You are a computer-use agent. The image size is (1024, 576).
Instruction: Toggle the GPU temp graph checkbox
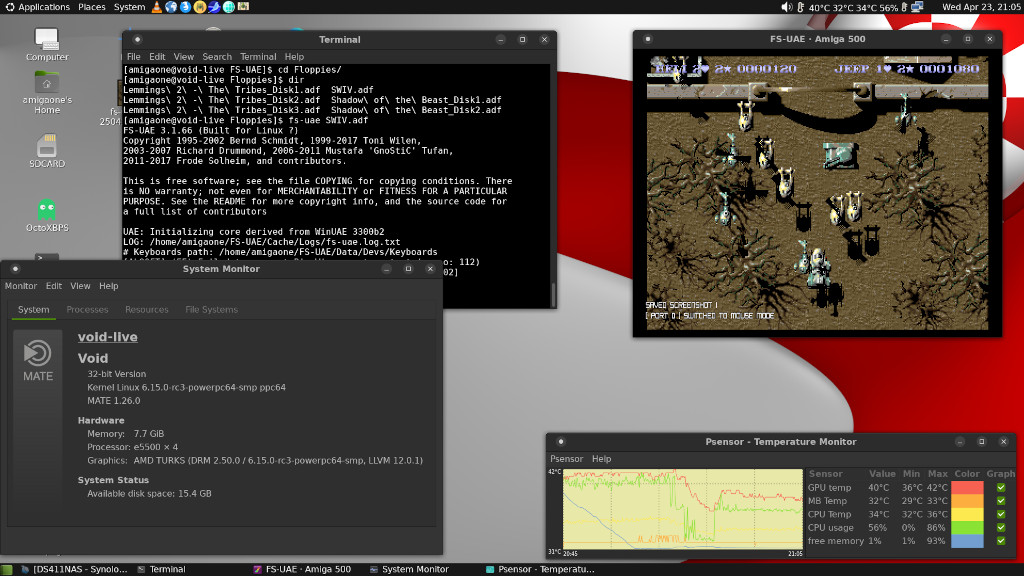click(1001, 488)
